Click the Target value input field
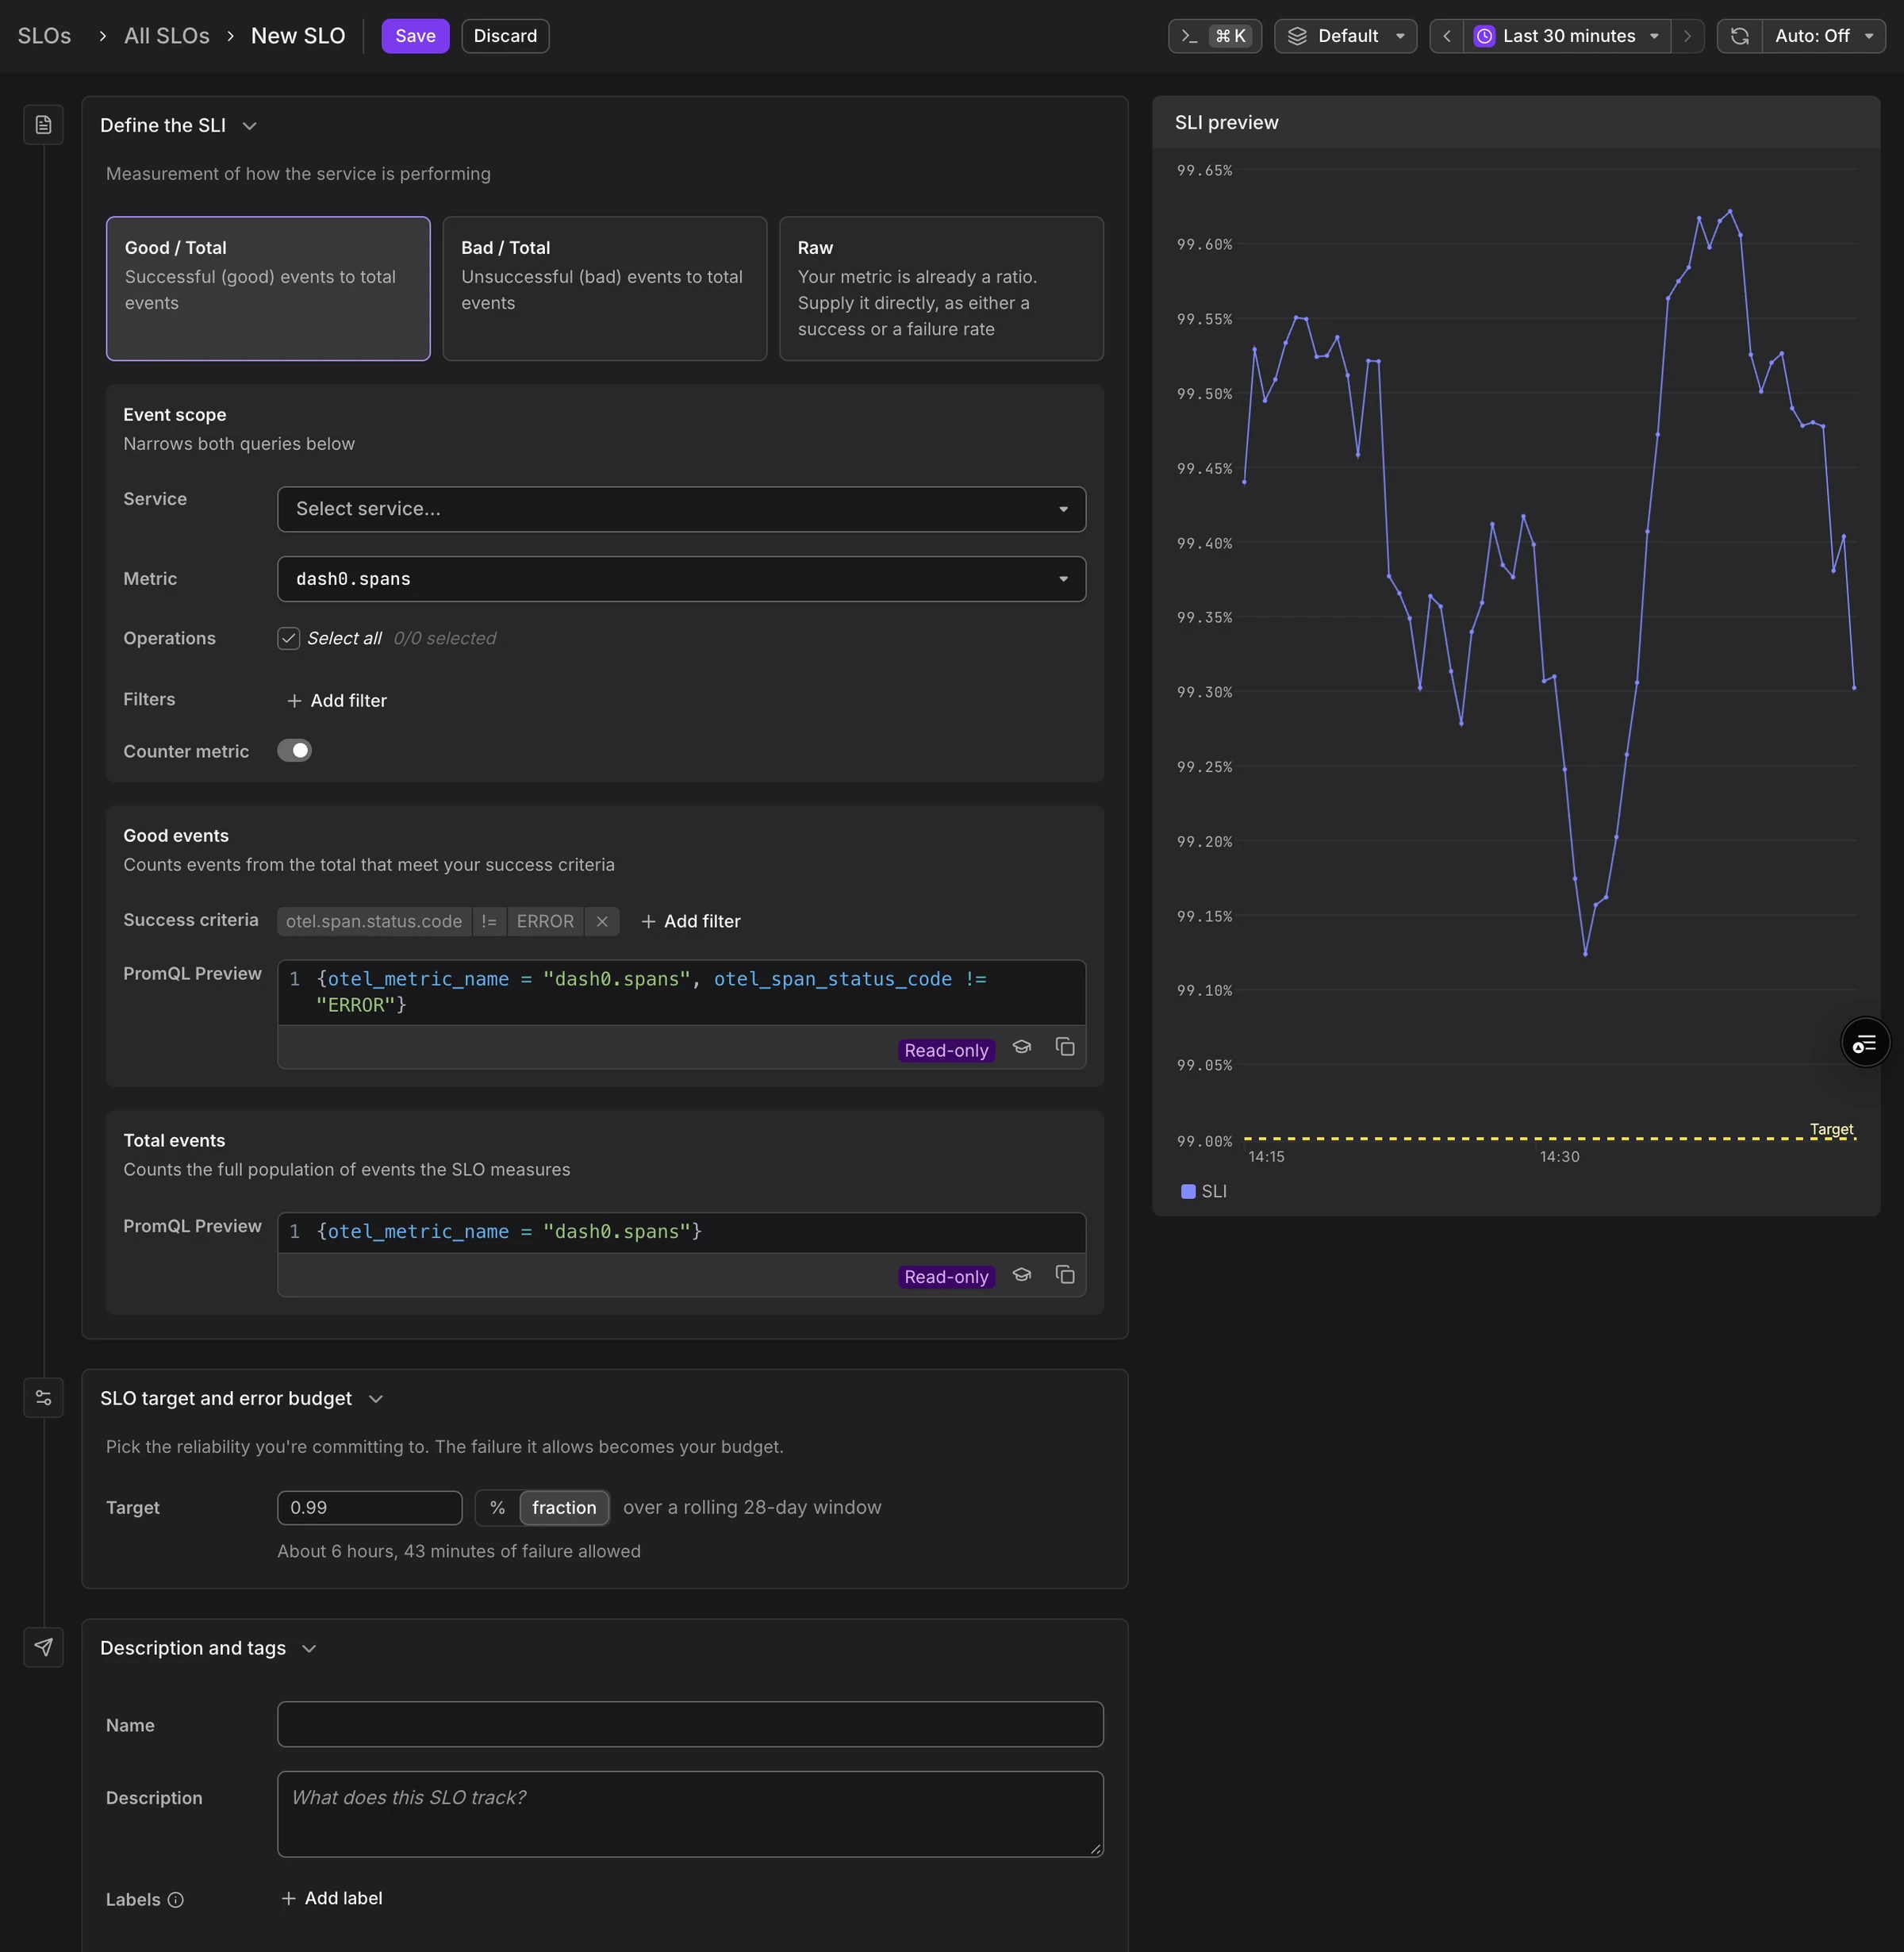Image resolution: width=1904 pixels, height=1952 pixels. [369, 1508]
